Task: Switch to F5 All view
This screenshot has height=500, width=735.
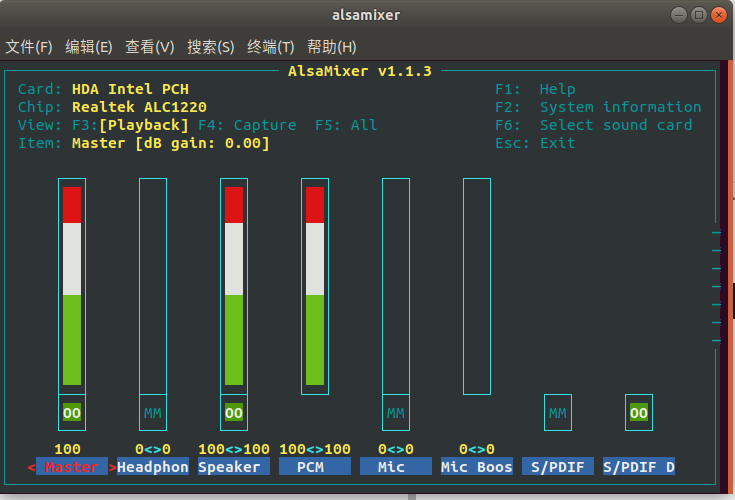Action: coord(346,126)
